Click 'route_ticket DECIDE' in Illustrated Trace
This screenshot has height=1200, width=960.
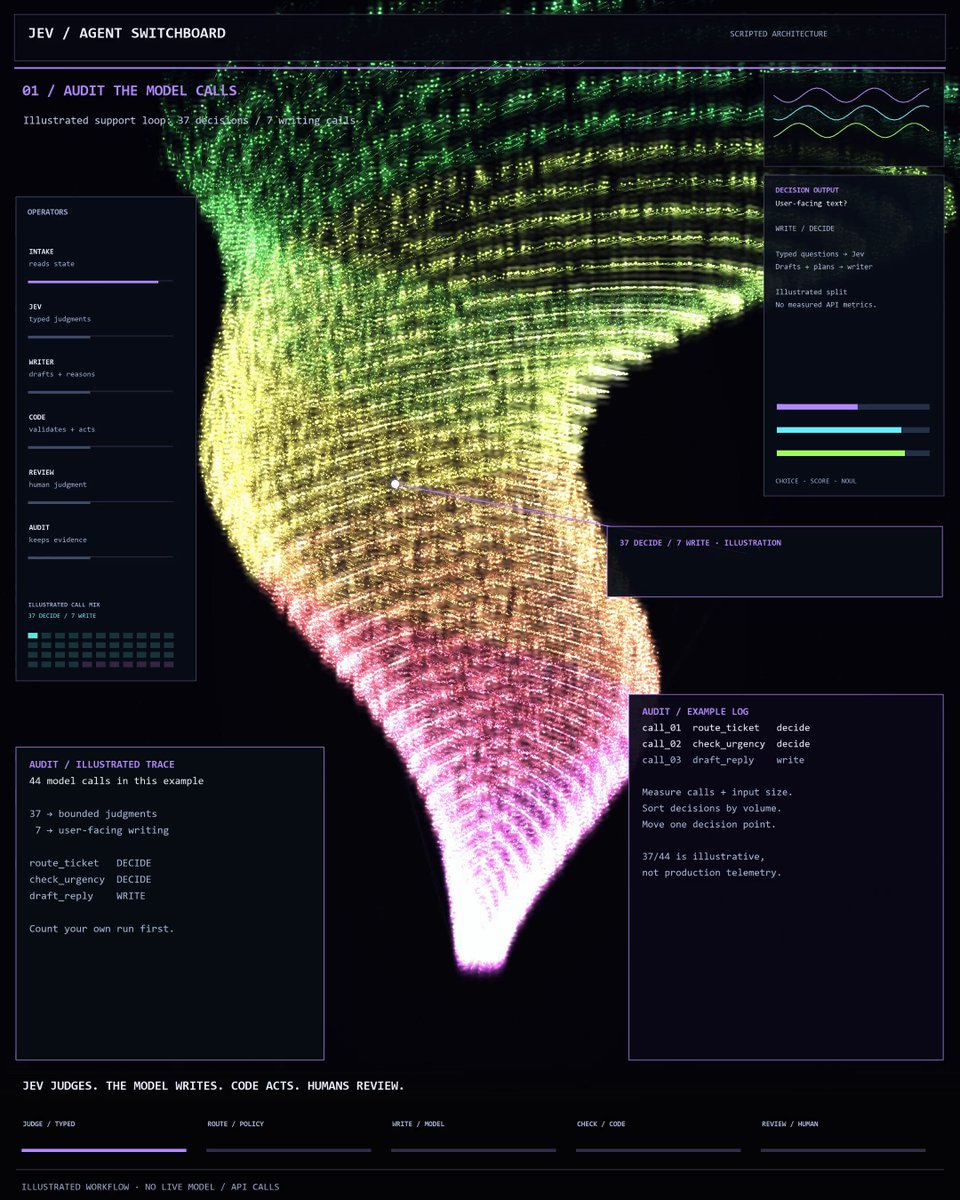90,863
